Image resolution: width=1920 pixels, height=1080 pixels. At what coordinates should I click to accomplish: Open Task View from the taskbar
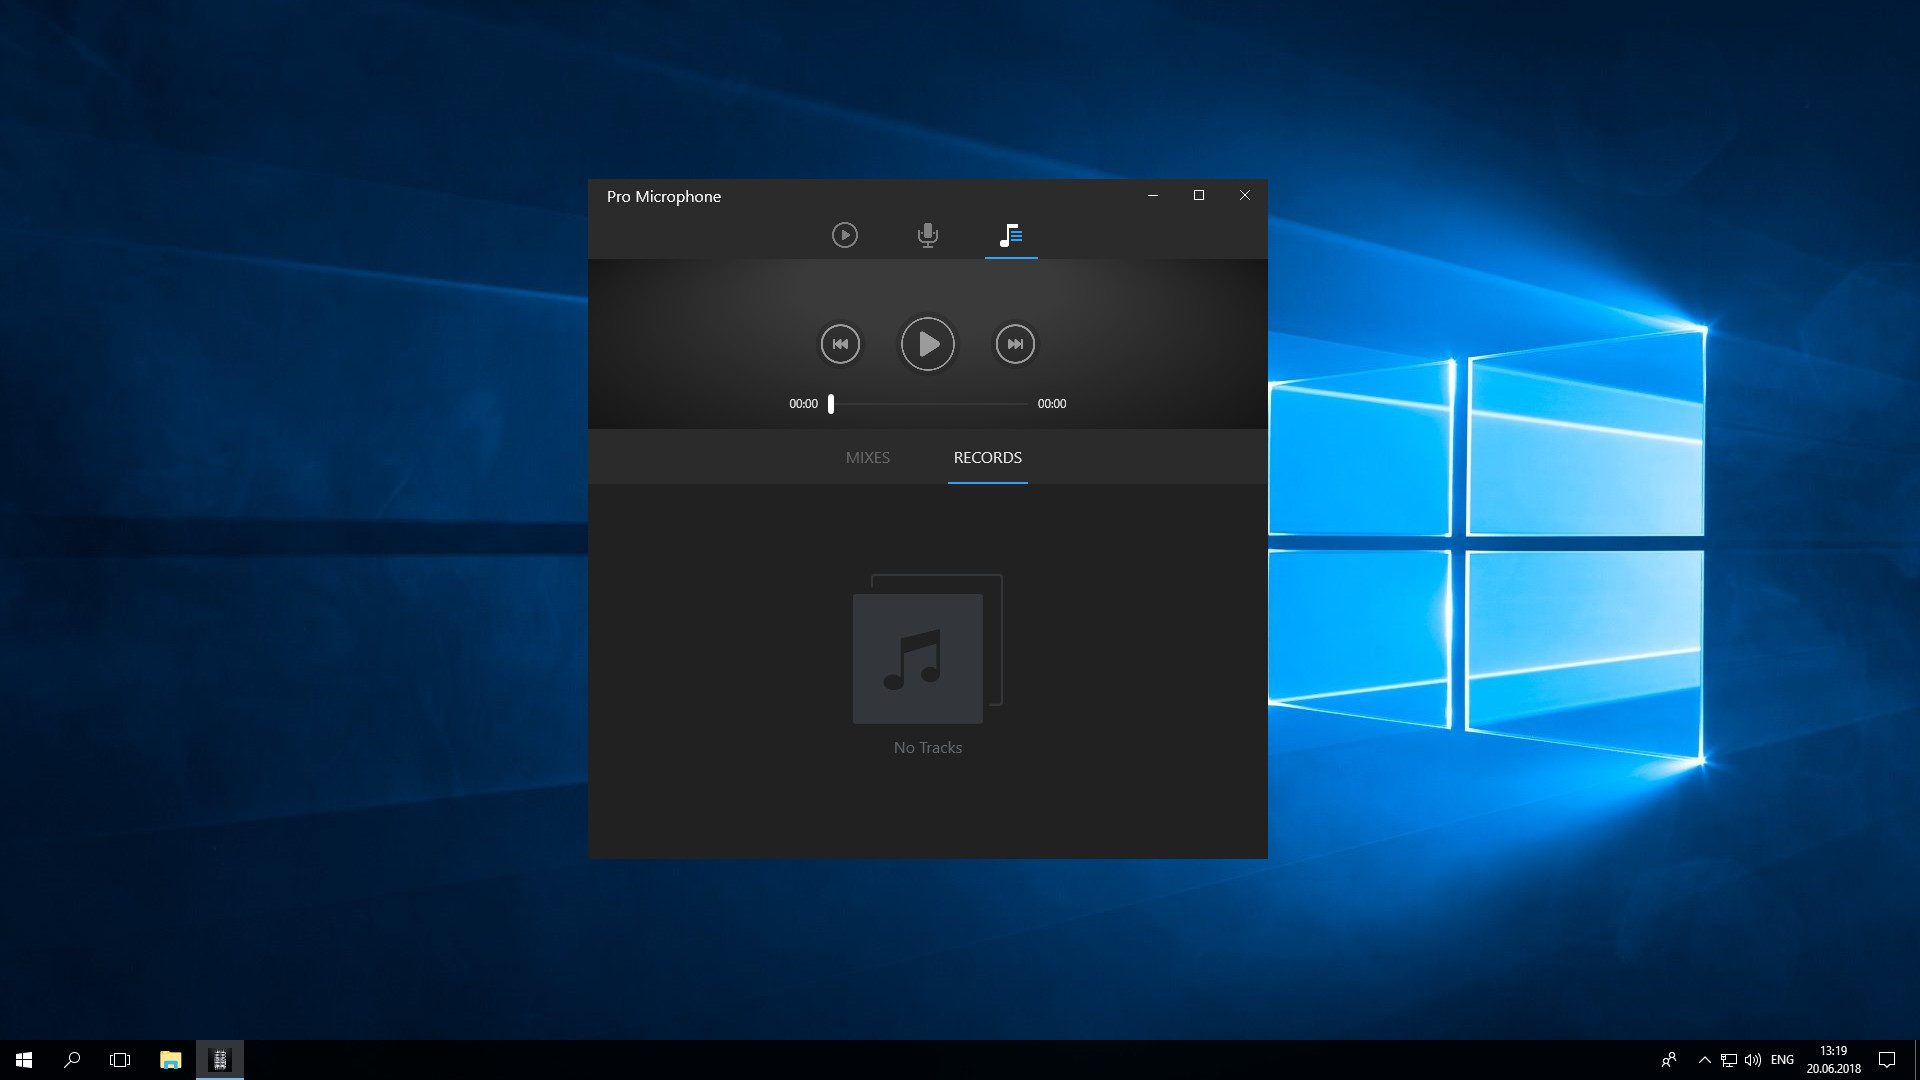(x=120, y=1059)
